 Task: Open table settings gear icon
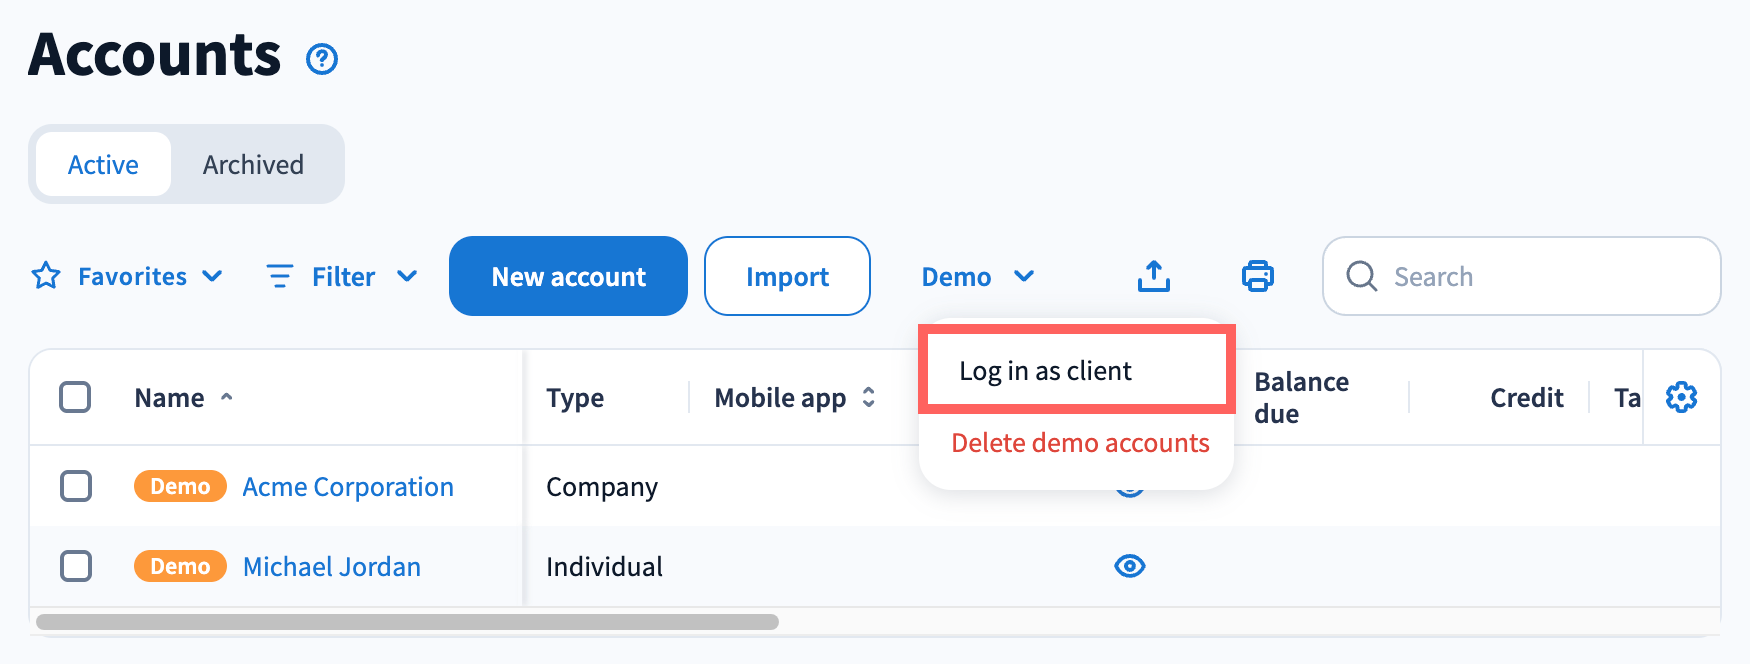pyautogui.click(x=1681, y=397)
